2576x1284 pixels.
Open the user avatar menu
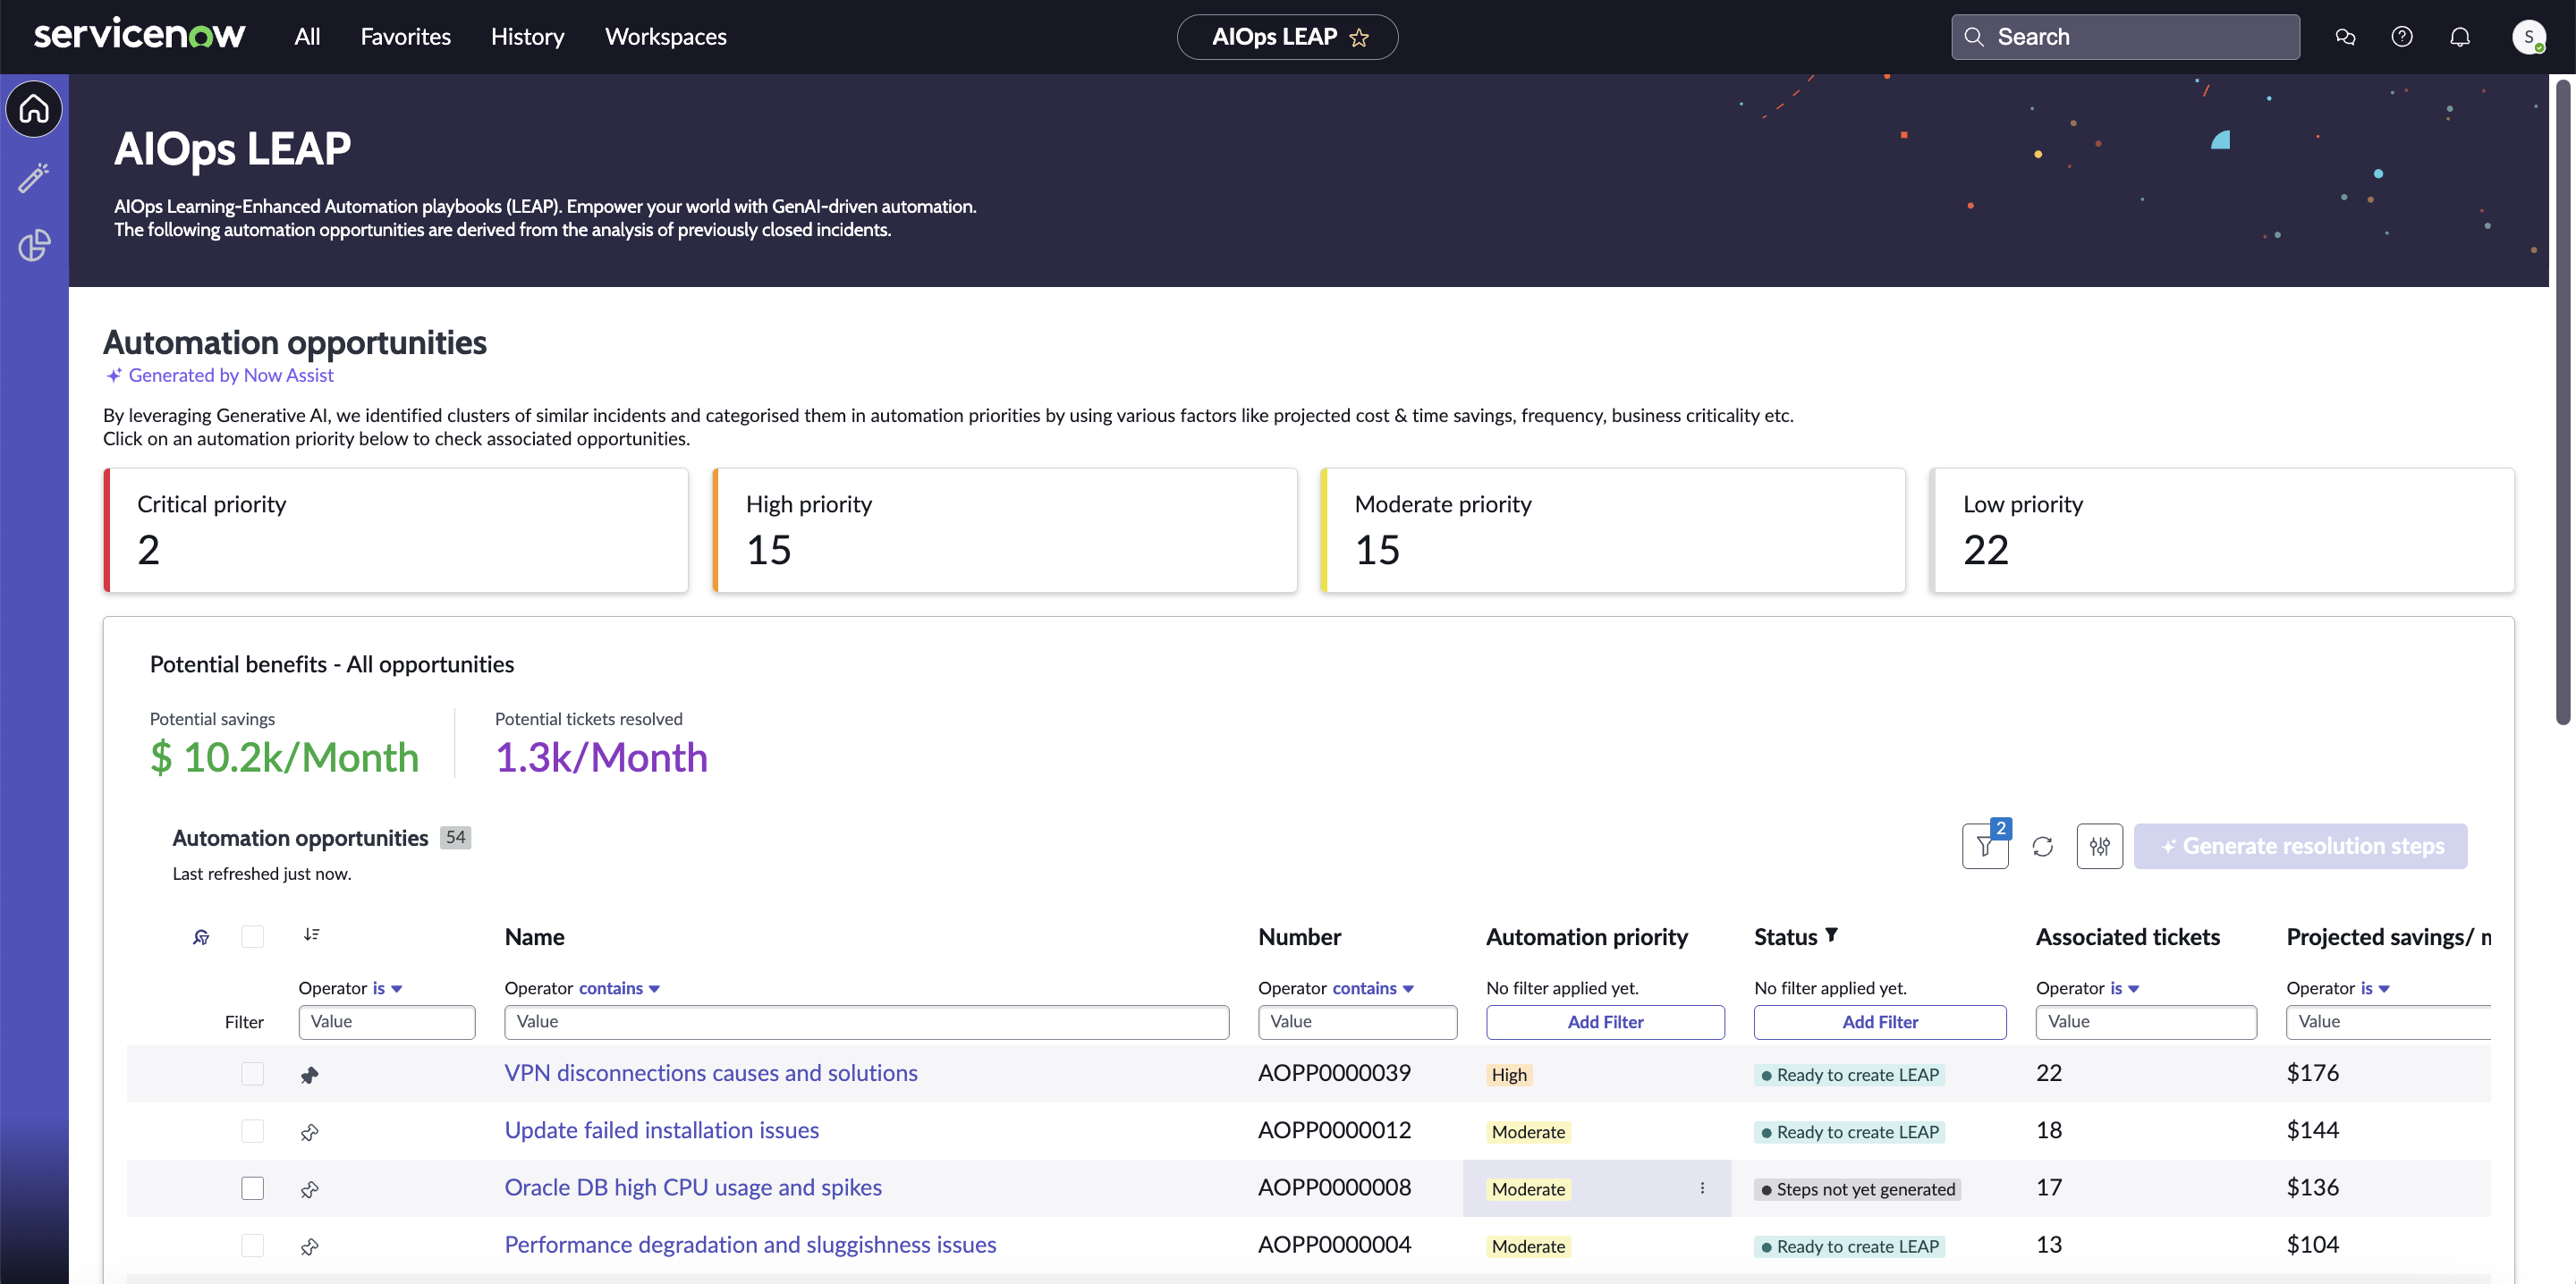pos(2529,37)
